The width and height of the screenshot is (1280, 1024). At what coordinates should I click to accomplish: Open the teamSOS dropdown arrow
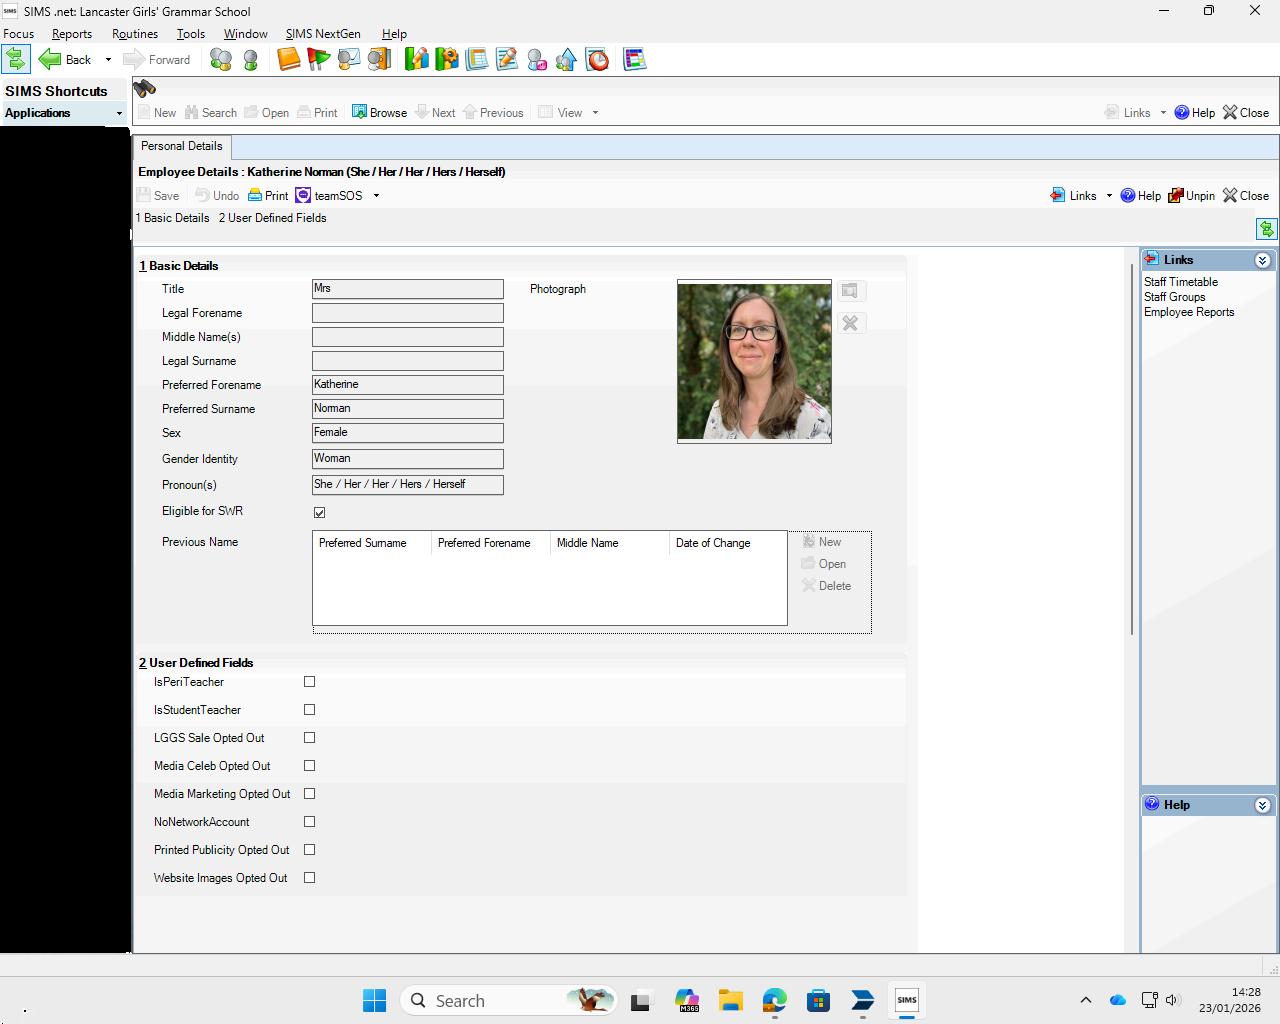(376, 196)
